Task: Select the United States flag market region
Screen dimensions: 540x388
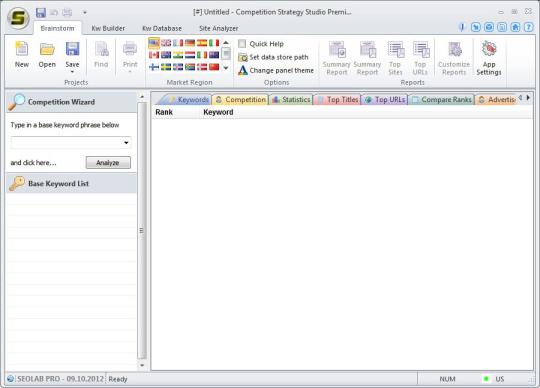Action: (154, 43)
